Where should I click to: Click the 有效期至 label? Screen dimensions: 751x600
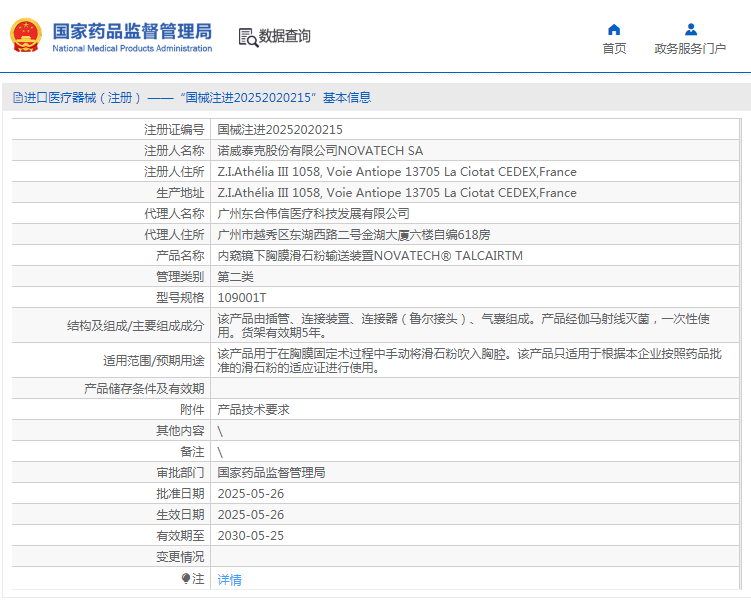click(180, 536)
